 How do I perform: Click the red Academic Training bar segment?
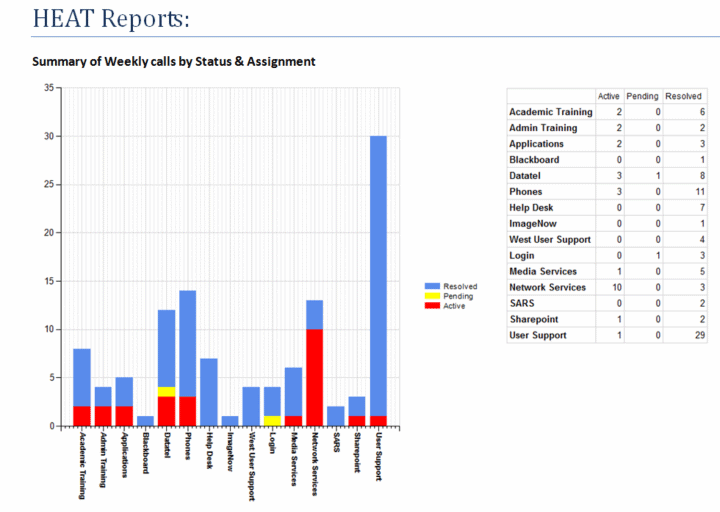(82, 416)
